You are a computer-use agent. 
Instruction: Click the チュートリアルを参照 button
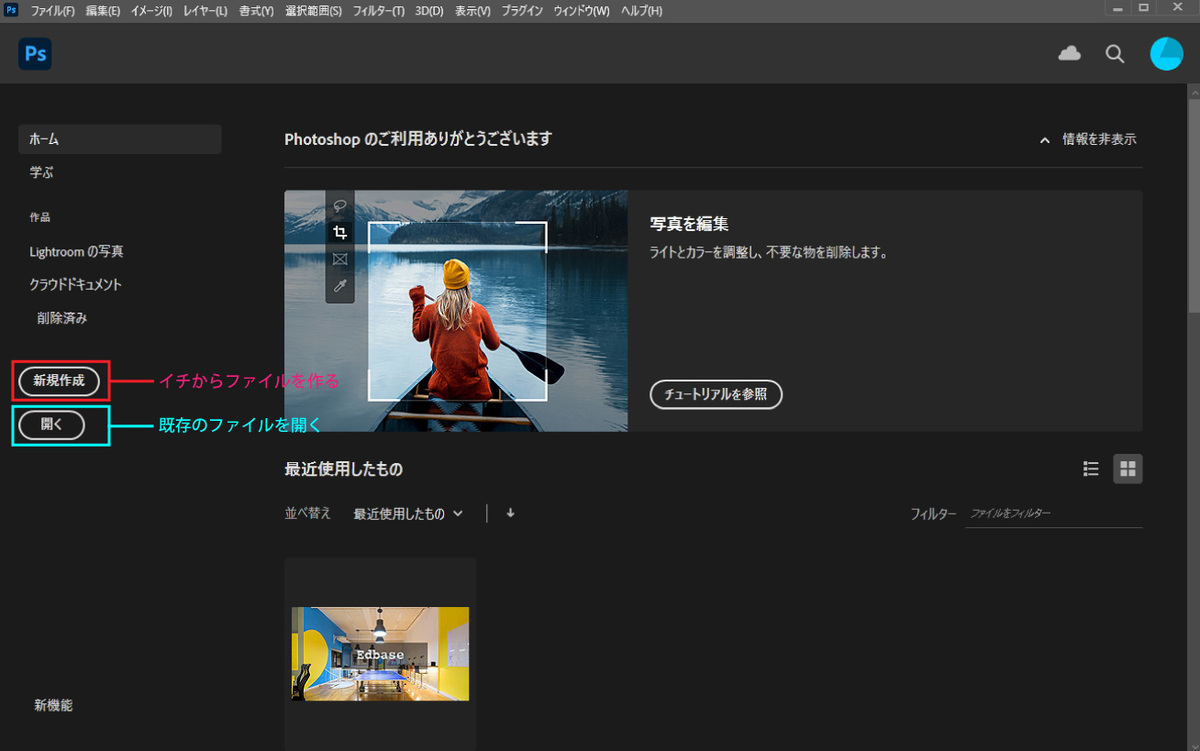716,394
